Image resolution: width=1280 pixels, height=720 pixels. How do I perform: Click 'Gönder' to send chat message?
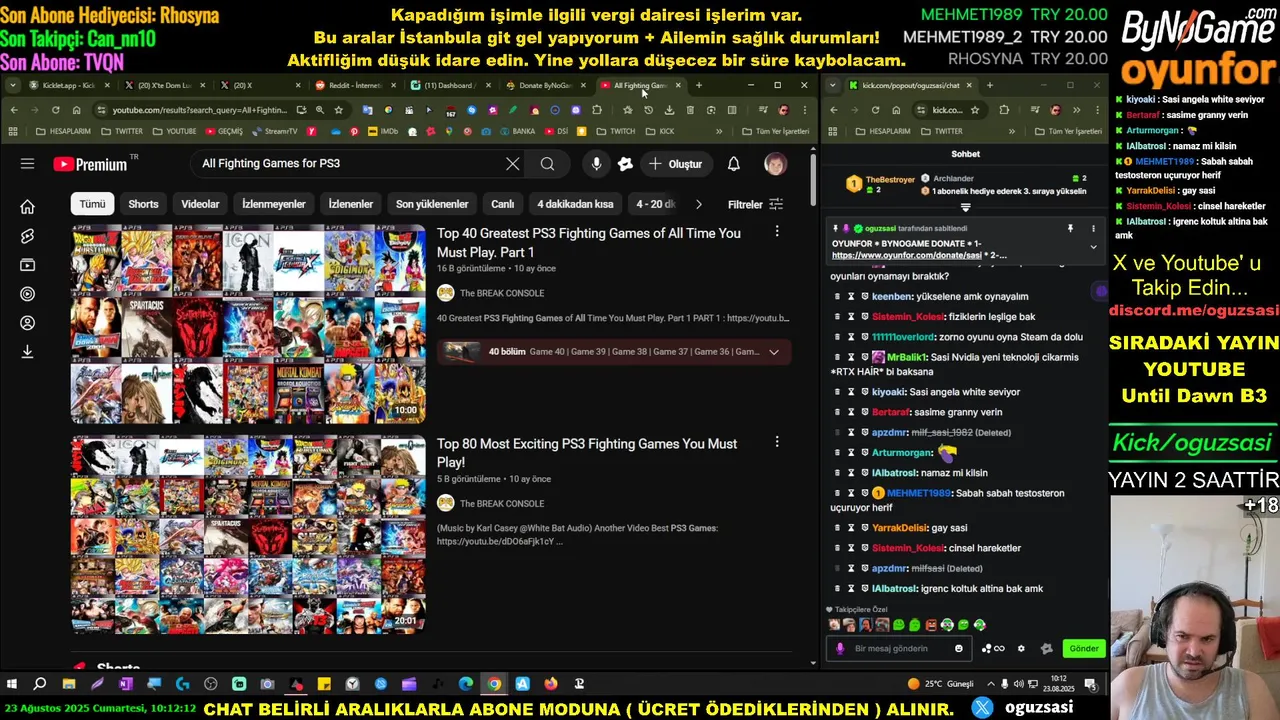coord(1084,648)
